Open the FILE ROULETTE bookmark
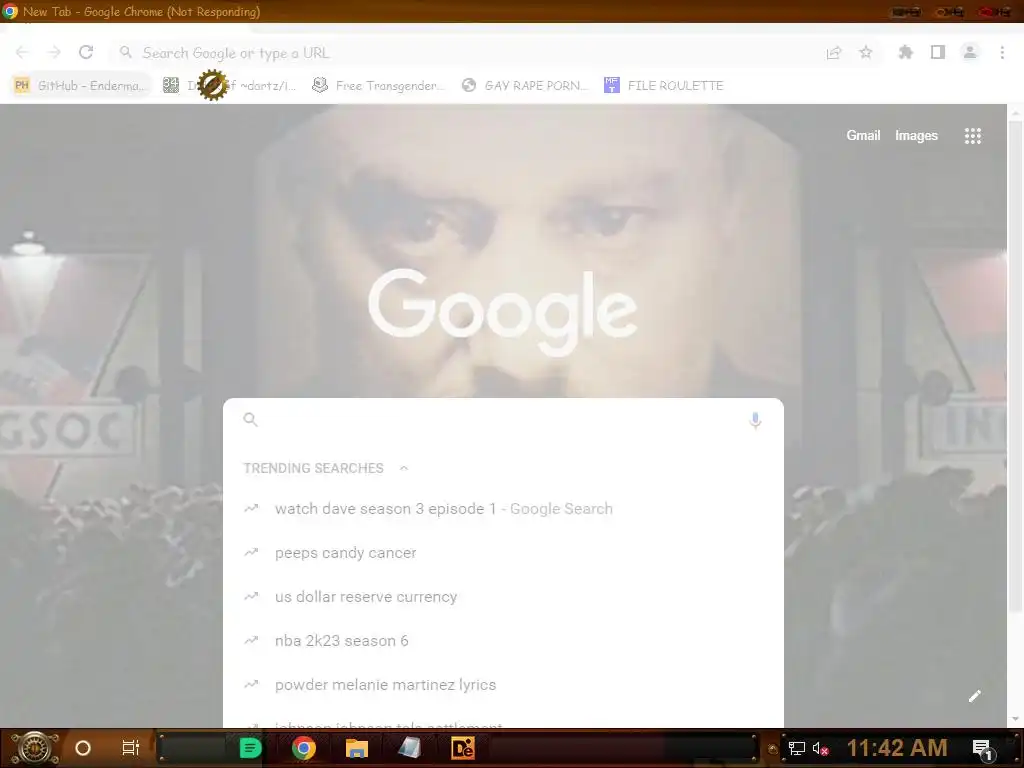 tap(664, 86)
